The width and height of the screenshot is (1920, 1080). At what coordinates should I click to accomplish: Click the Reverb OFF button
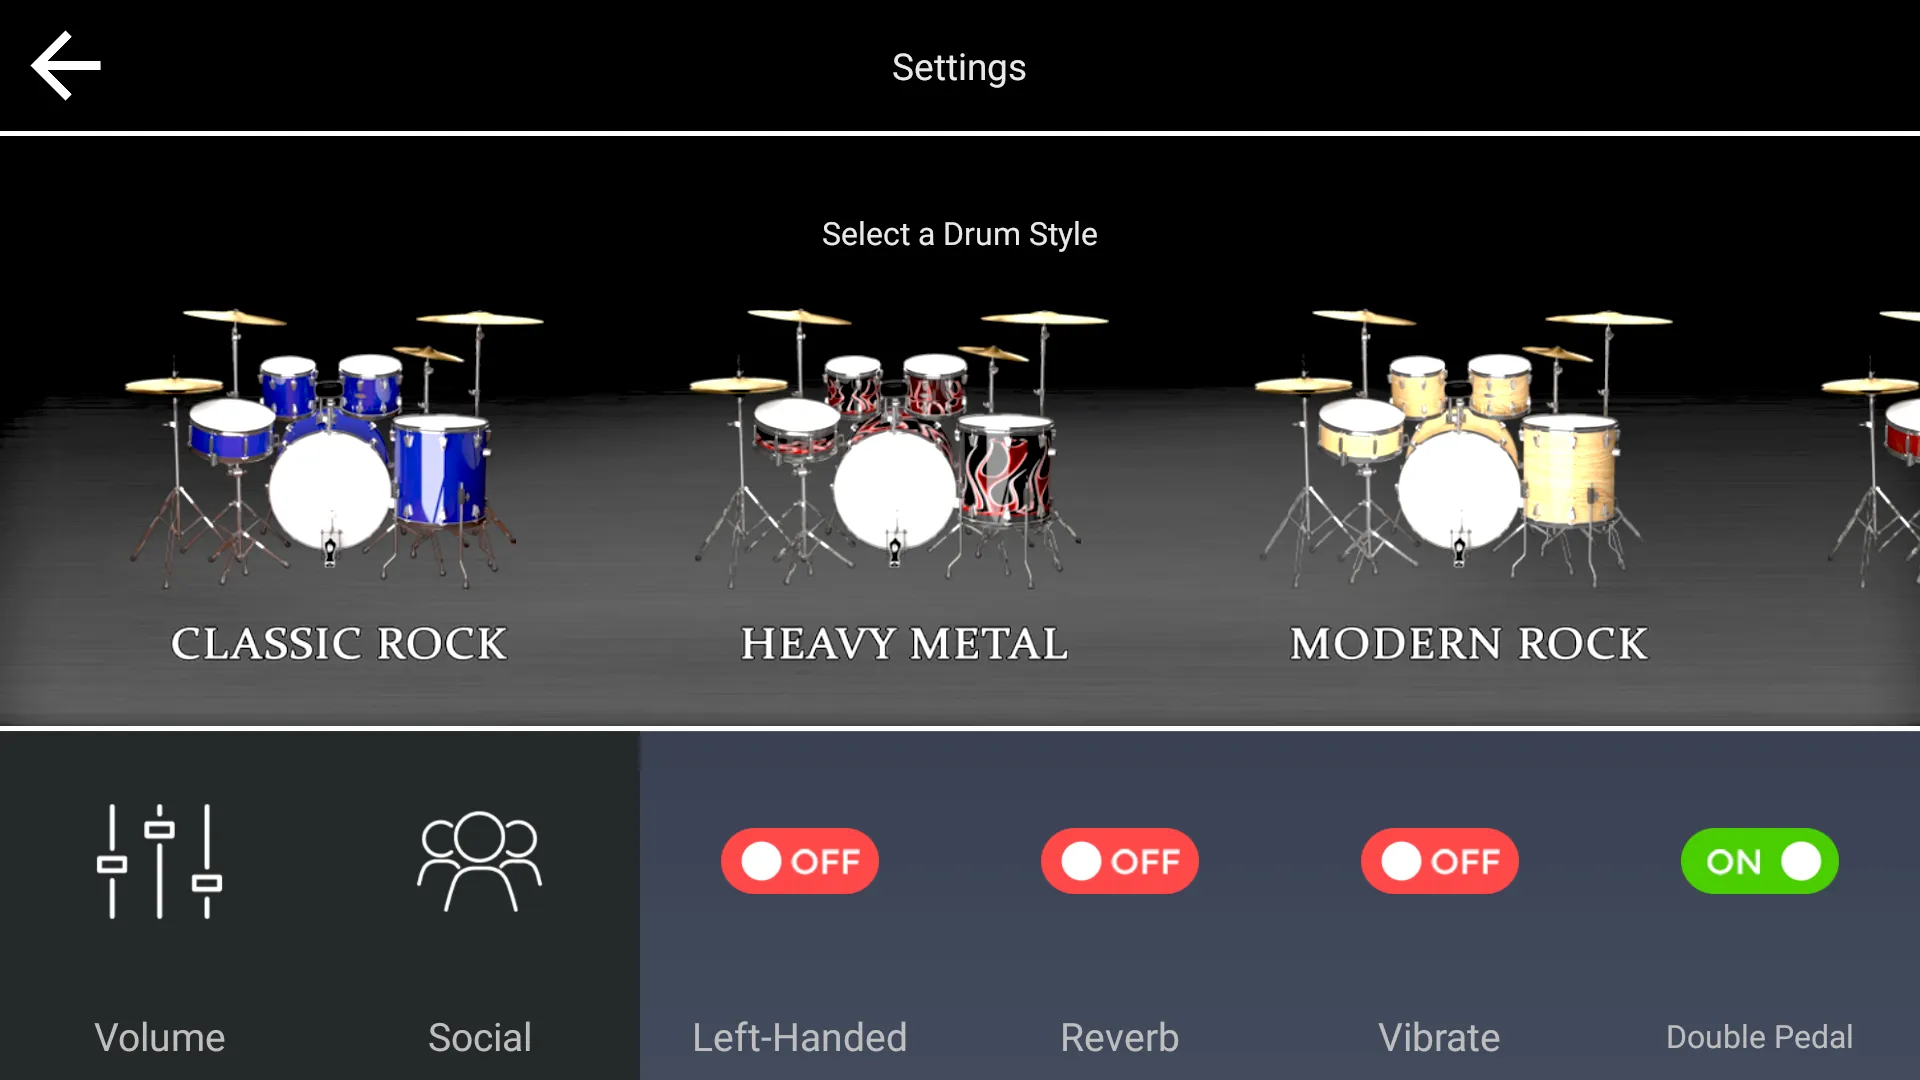point(1118,860)
